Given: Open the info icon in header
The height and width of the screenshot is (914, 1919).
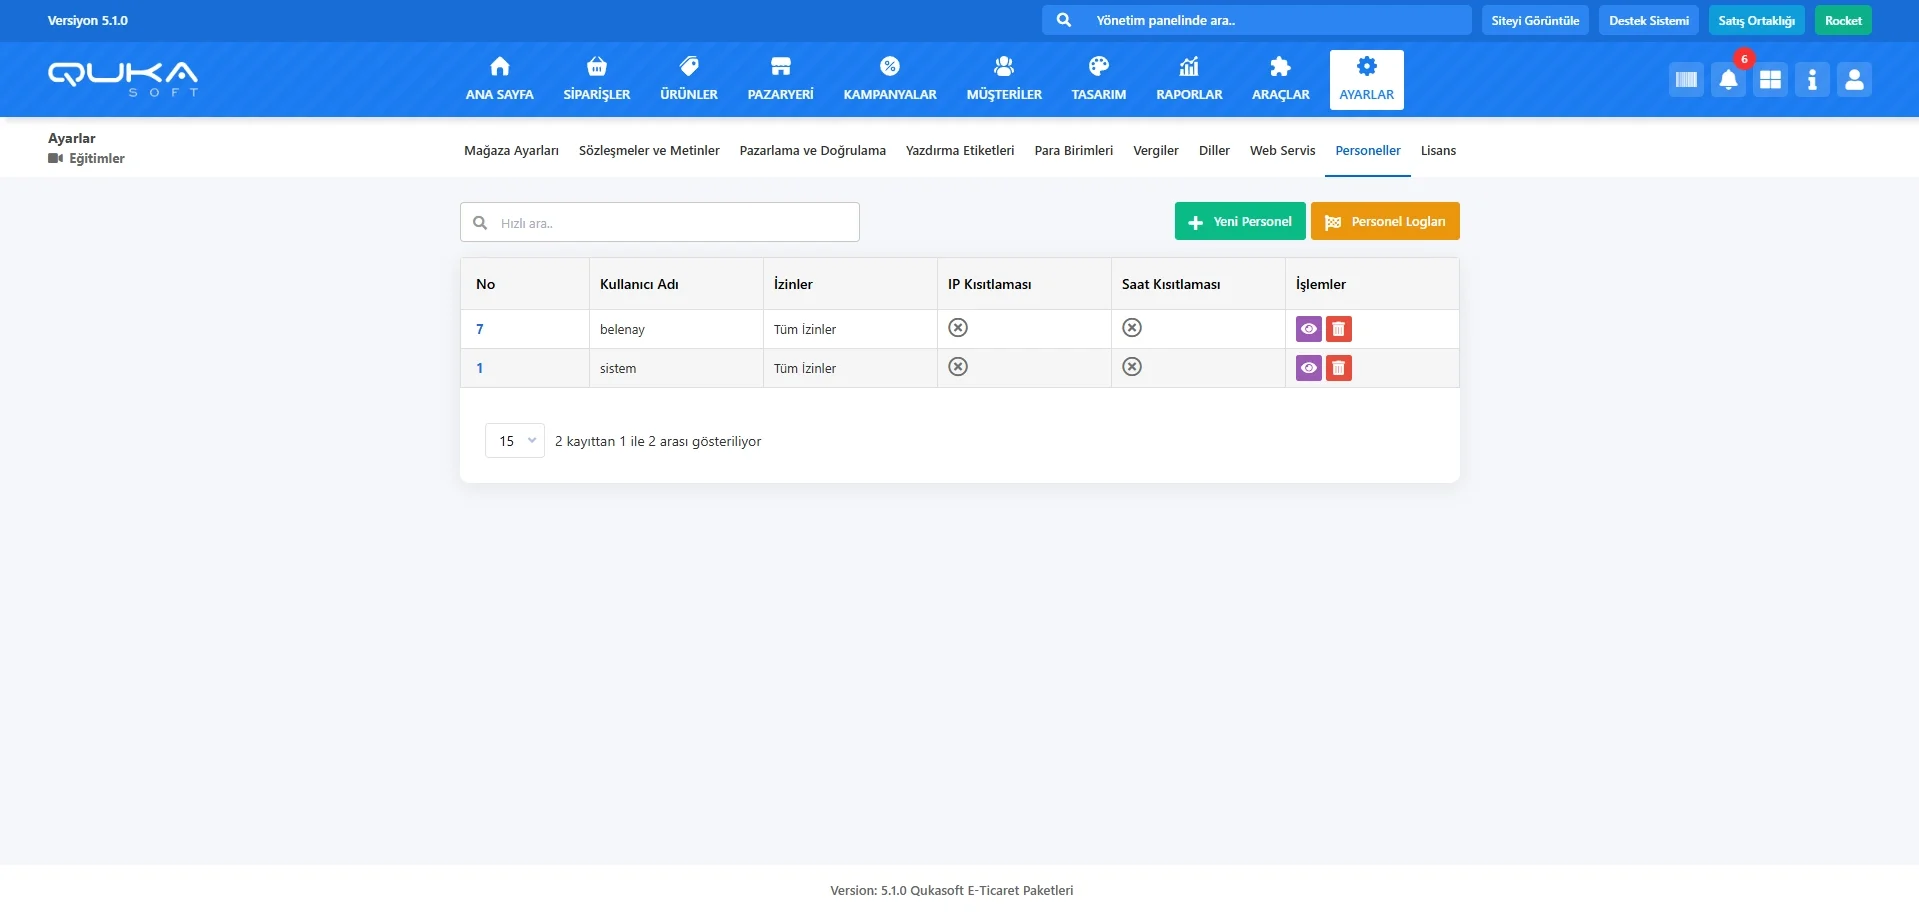Looking at the screenshot, I should pyautogui.click(x=1812, y=80).
